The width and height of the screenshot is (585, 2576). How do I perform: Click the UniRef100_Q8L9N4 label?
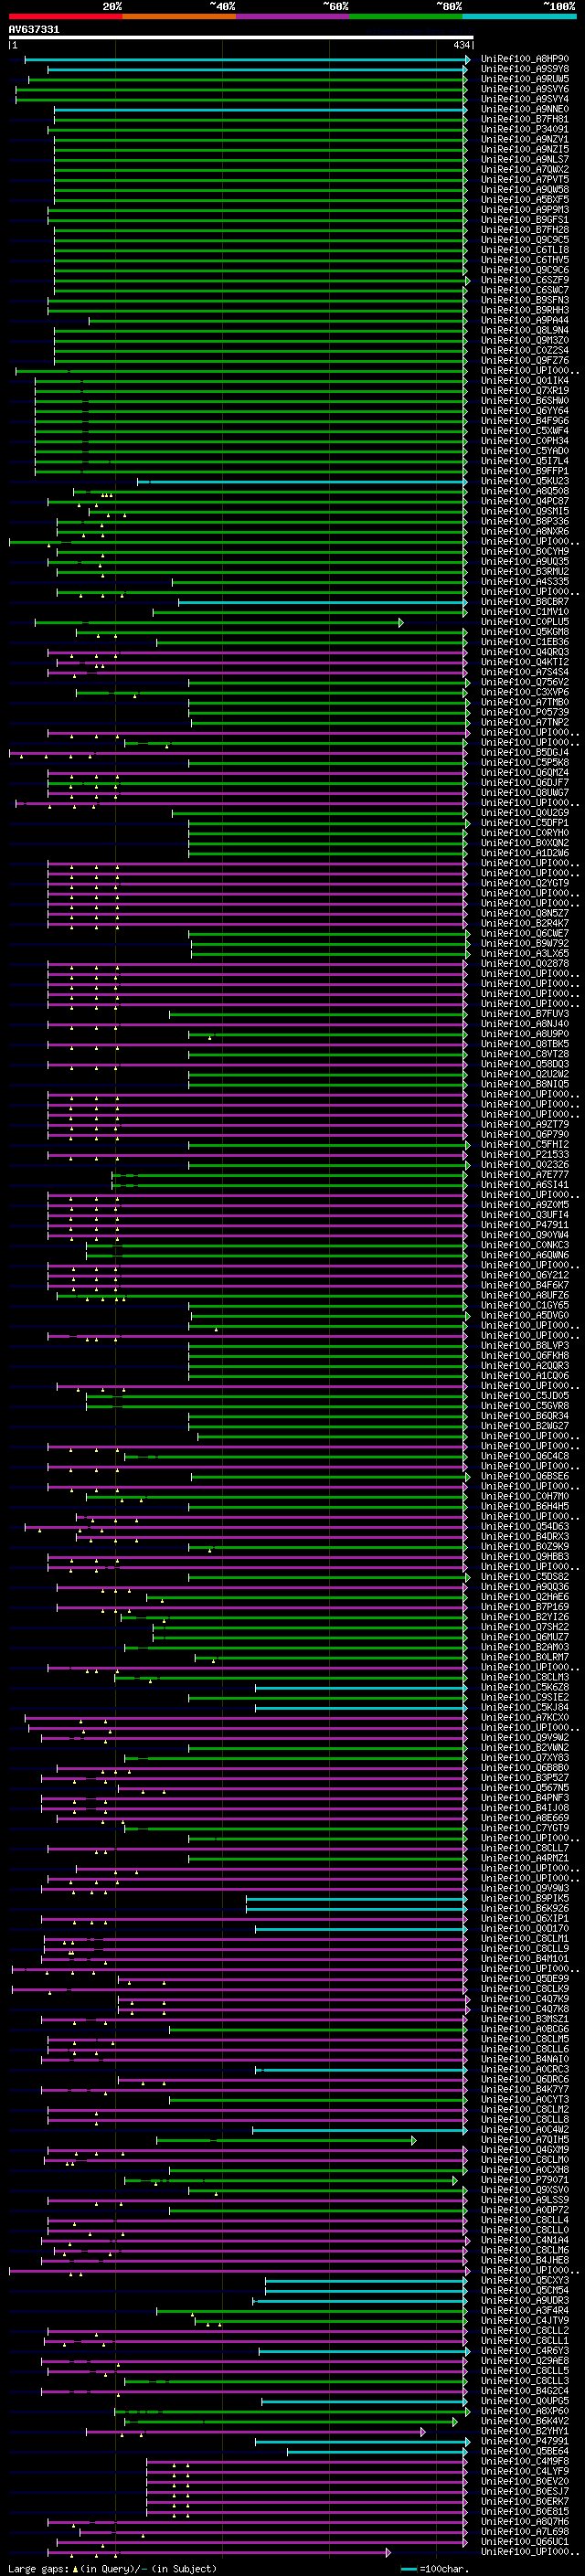pyautogui.click(x=524, y=331)
